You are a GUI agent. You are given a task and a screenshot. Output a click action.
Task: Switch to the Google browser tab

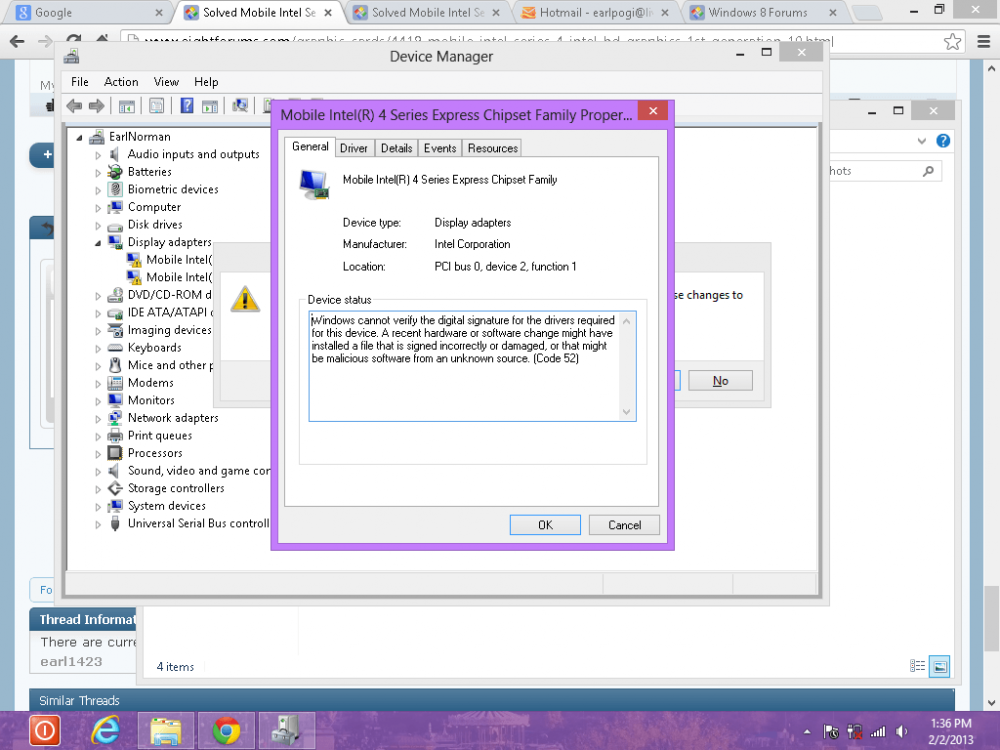[89, 13]
